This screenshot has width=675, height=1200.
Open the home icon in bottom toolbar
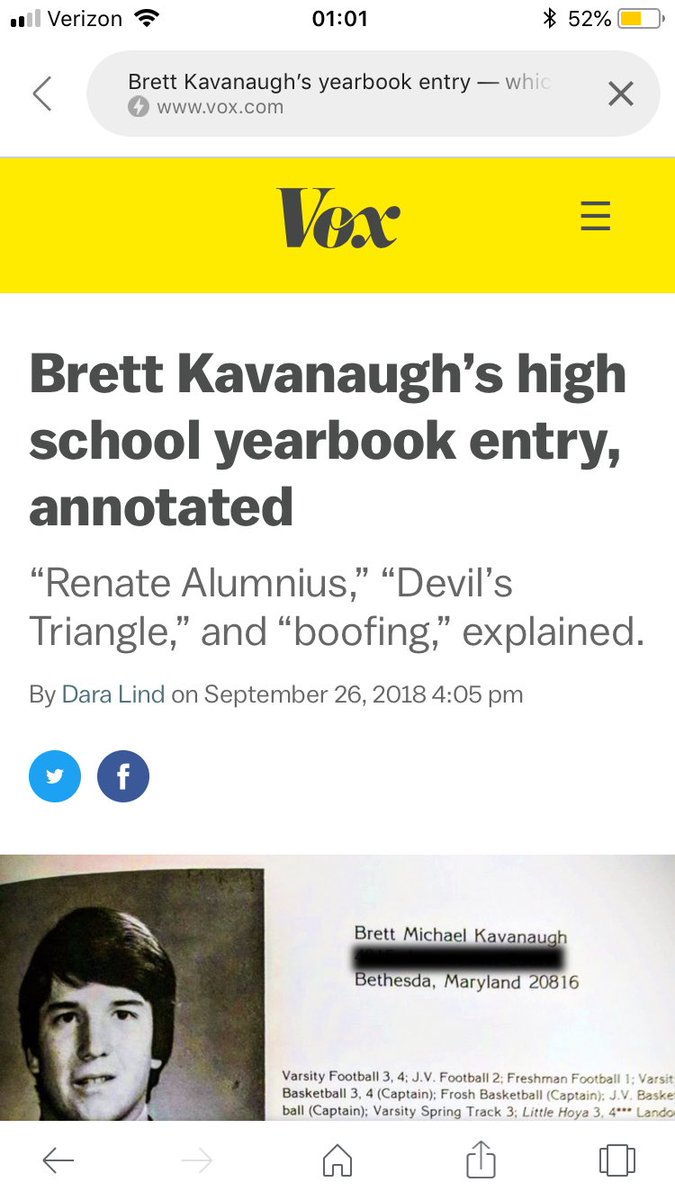click(337, 1160)
